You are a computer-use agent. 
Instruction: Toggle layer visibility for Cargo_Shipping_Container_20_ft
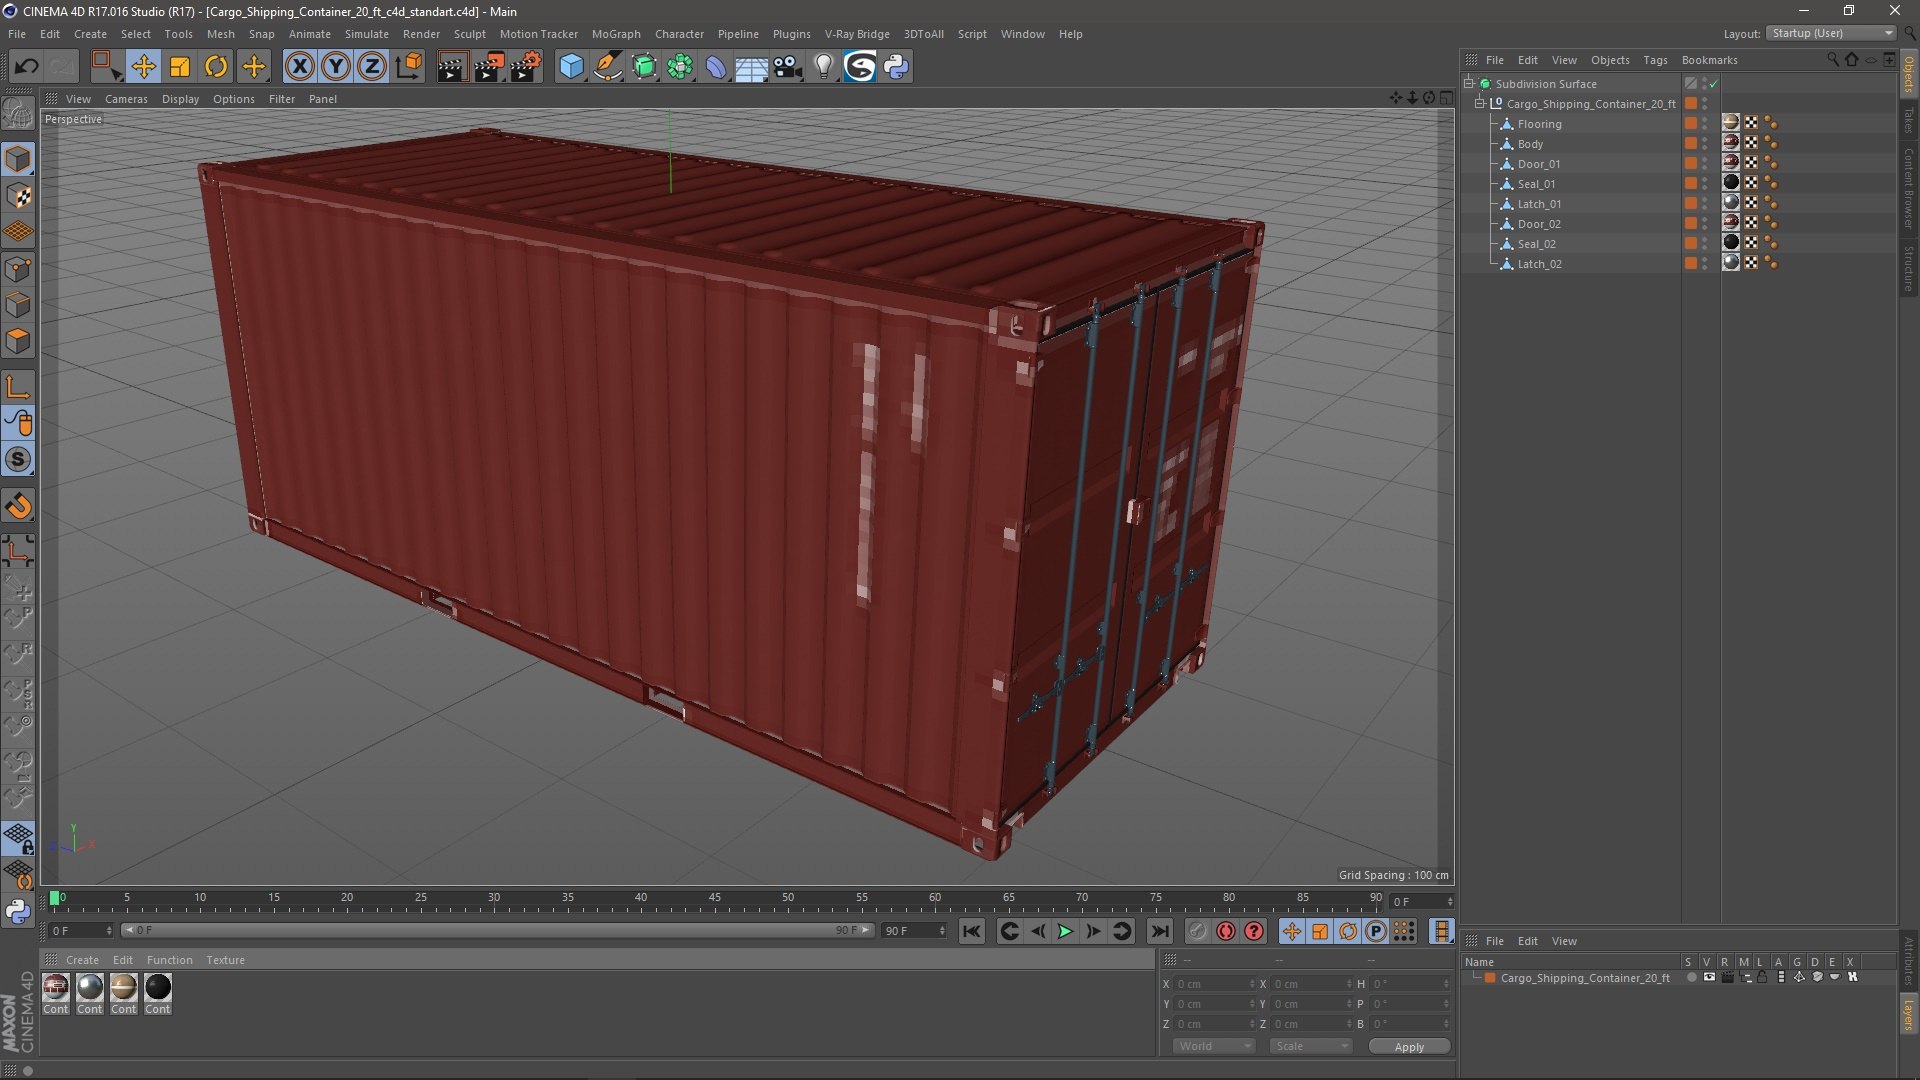coord(1709,978)
